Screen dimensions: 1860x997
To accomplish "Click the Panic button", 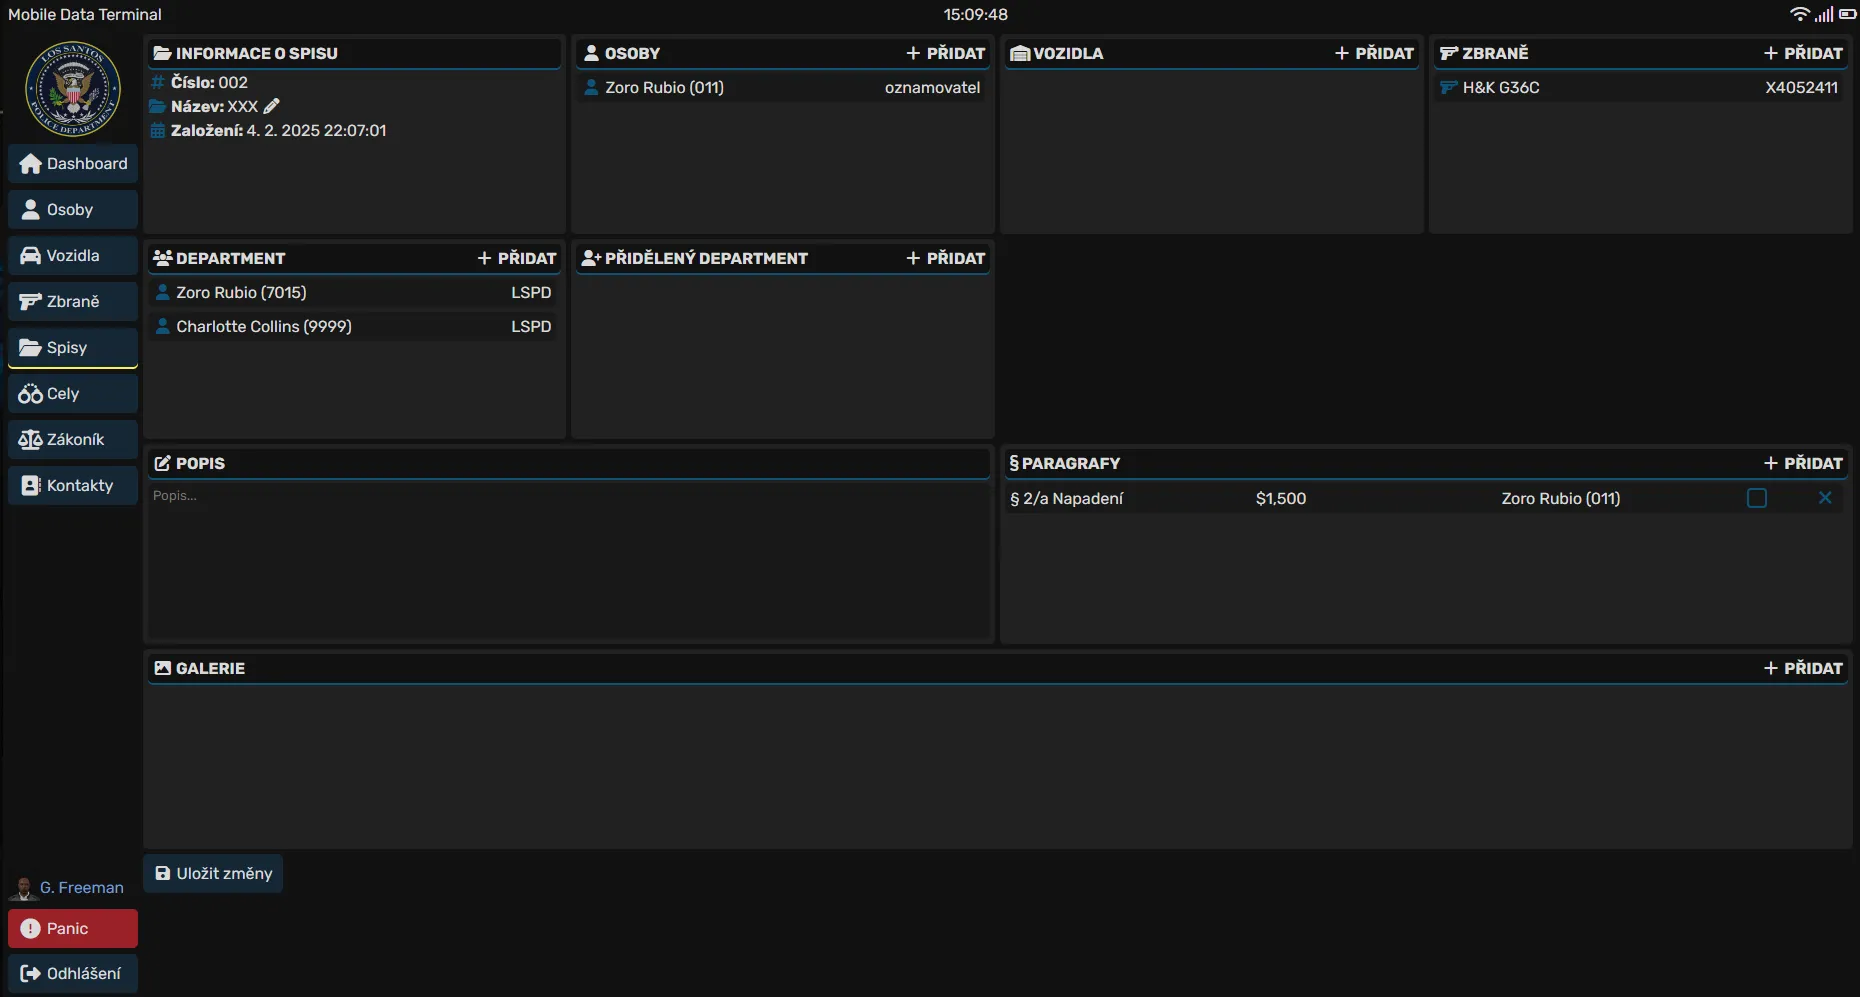I will tap(73, 929).
